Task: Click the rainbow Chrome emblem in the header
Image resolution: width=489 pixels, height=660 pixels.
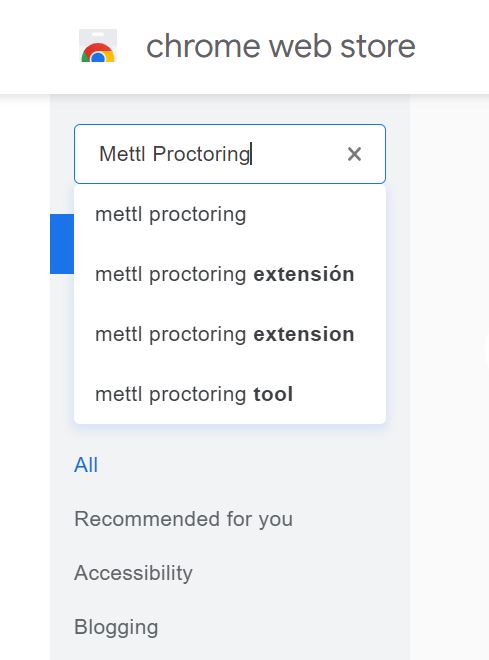Action: (x=98, y=53)
